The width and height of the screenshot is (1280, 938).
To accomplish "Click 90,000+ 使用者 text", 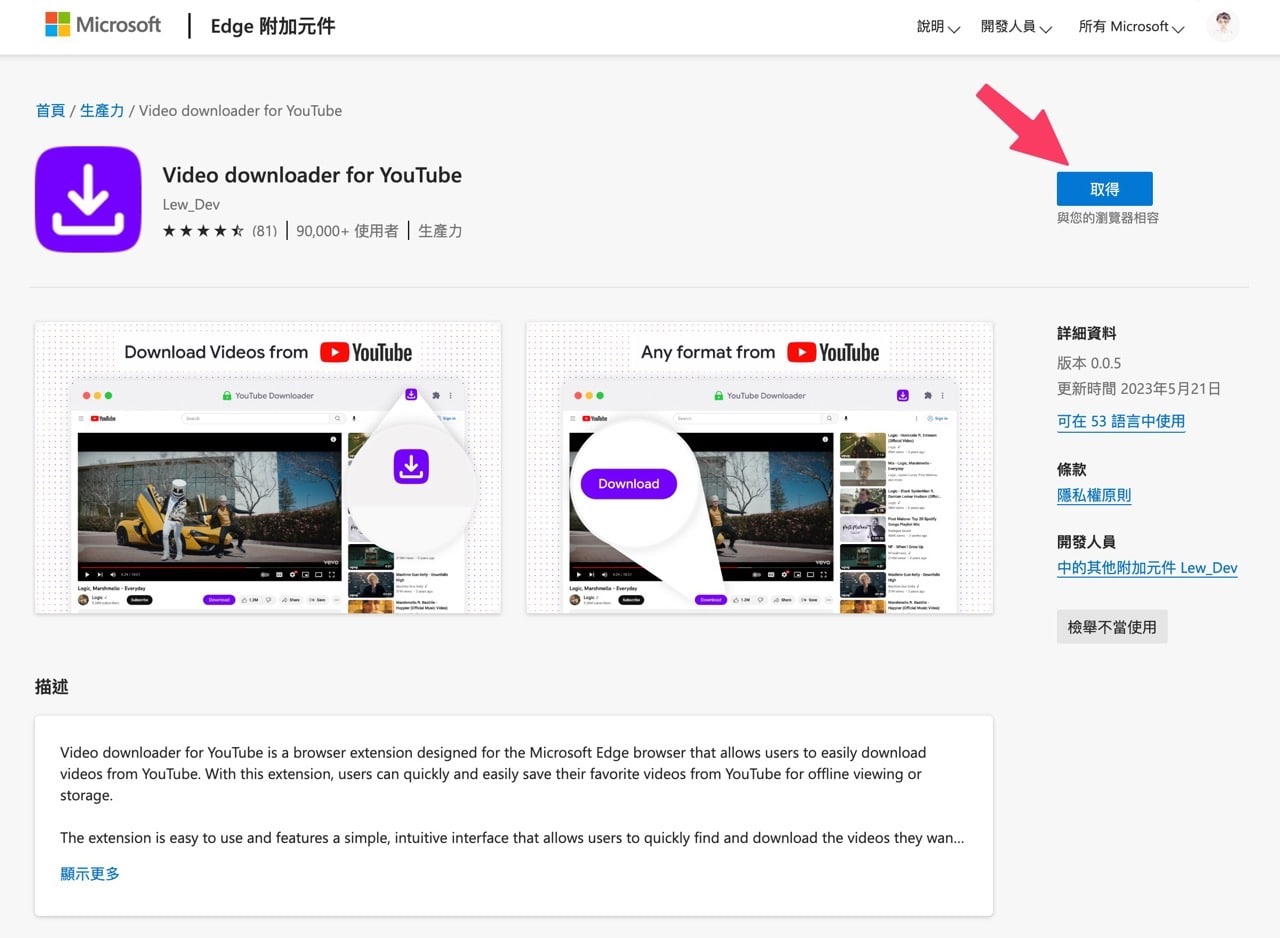I will point(347,231).
